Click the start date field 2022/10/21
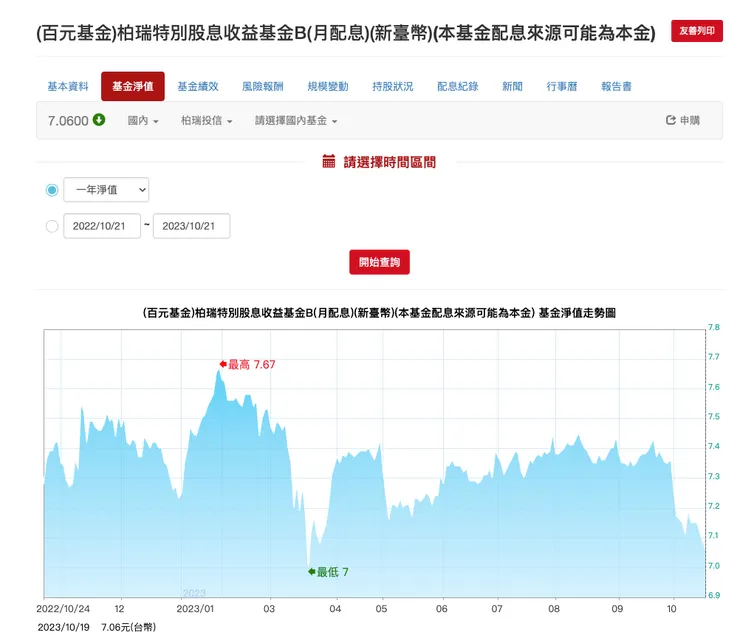Screen dimensions: 740x635 click(102, 226)
